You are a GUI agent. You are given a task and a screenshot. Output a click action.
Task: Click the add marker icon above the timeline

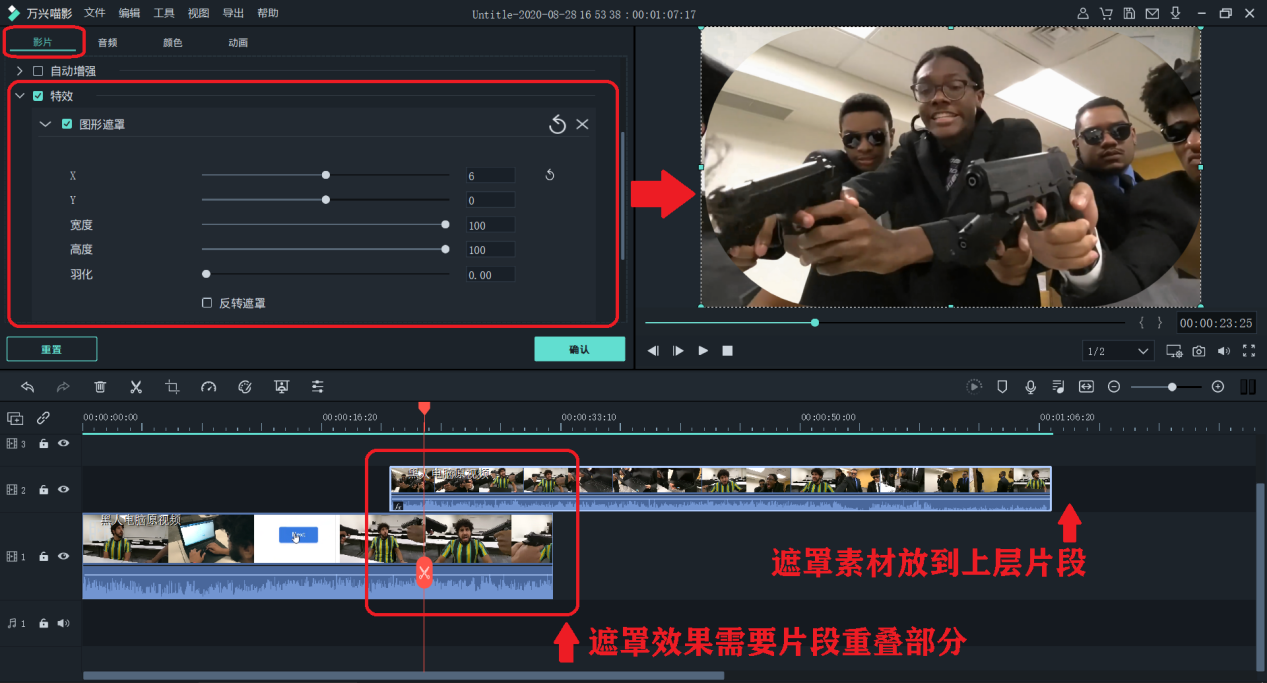[x=1001, y=387]
